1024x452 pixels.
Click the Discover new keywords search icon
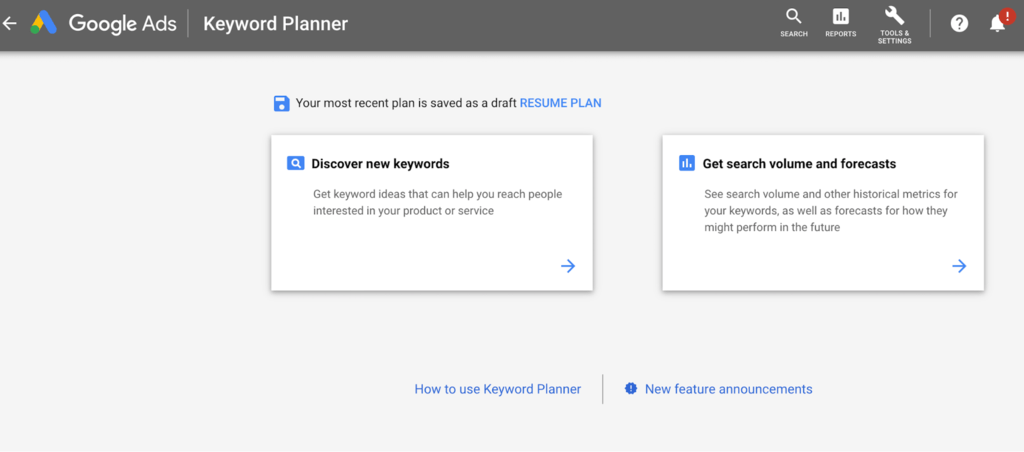point(296,163)
